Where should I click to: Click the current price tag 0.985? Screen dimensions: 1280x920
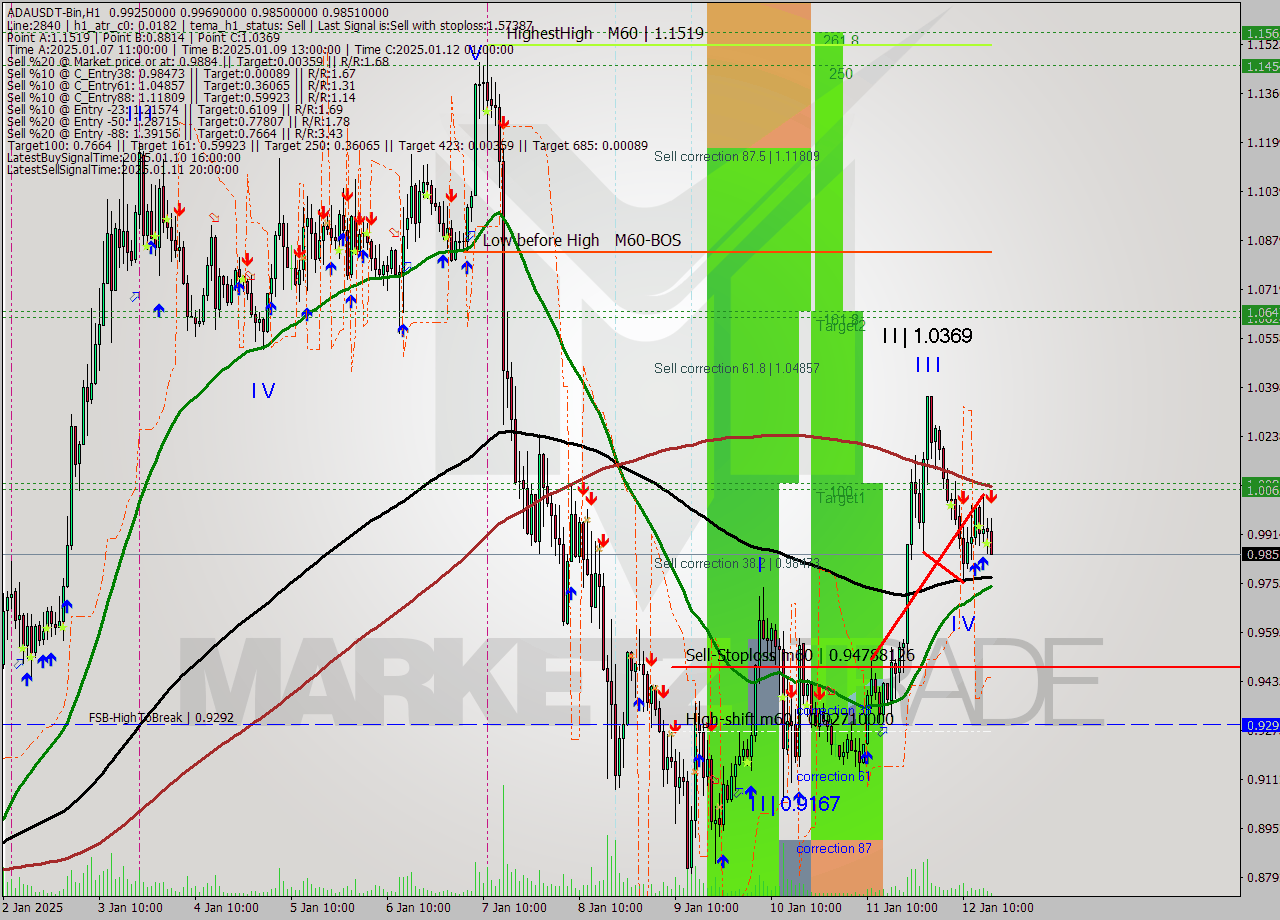(1260, 554)
